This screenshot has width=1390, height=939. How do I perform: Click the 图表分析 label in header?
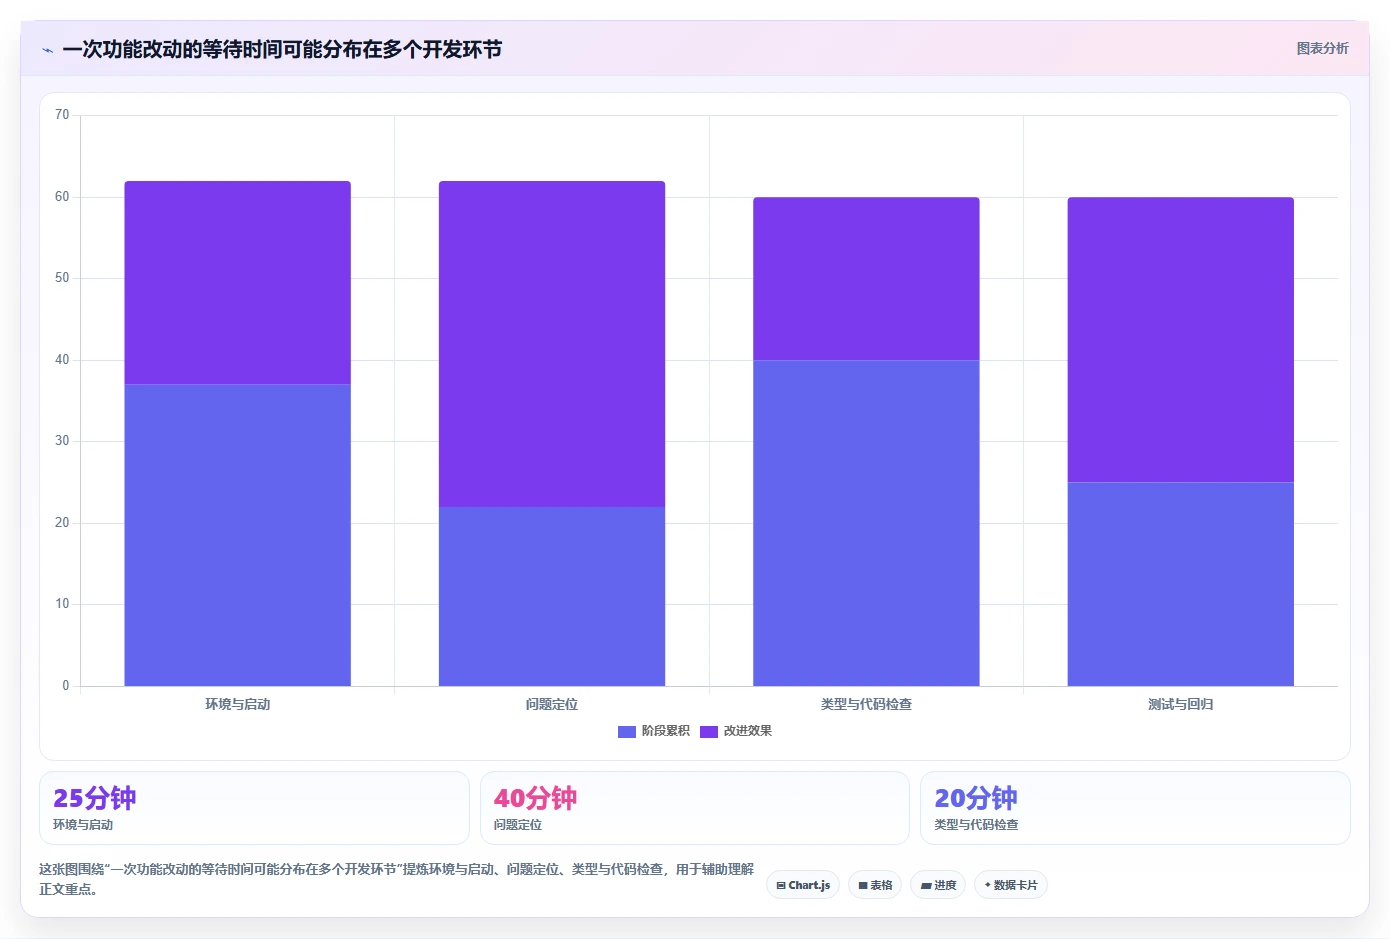[x=1322, y=48]
